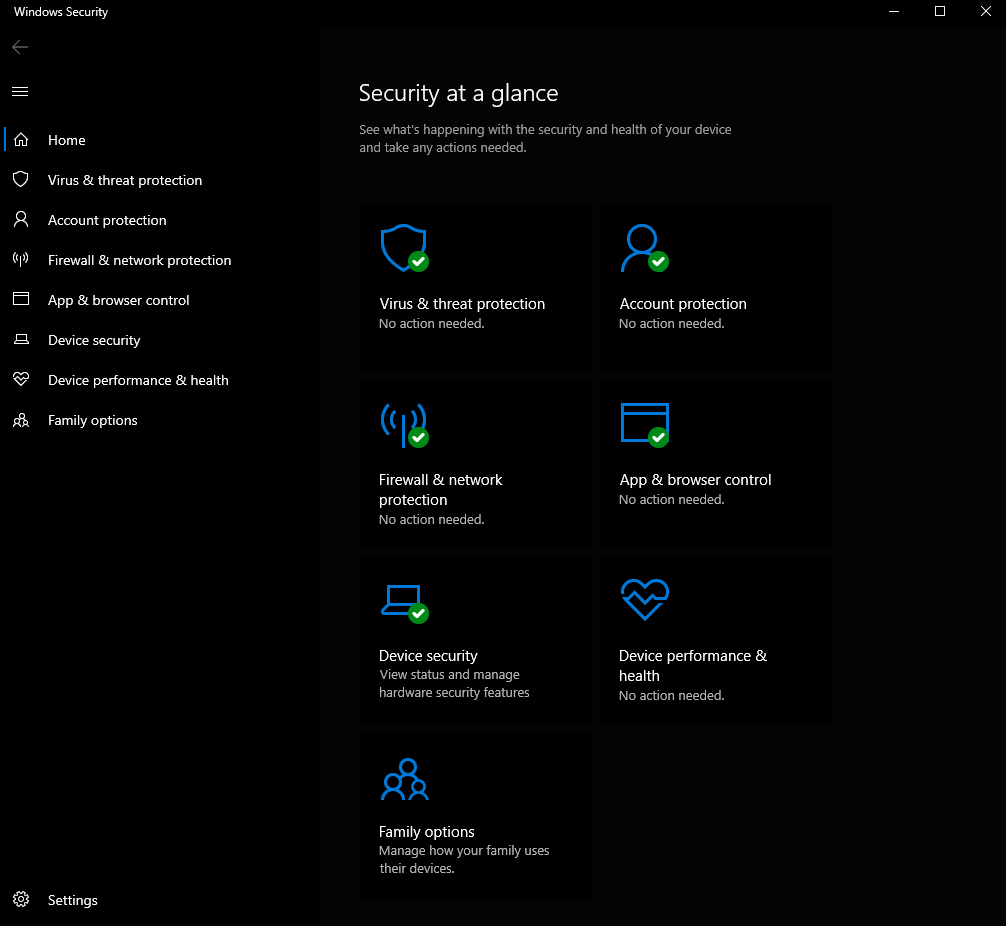Open Family options in the sidebar

pyautogui.click(x=93, y=420)
